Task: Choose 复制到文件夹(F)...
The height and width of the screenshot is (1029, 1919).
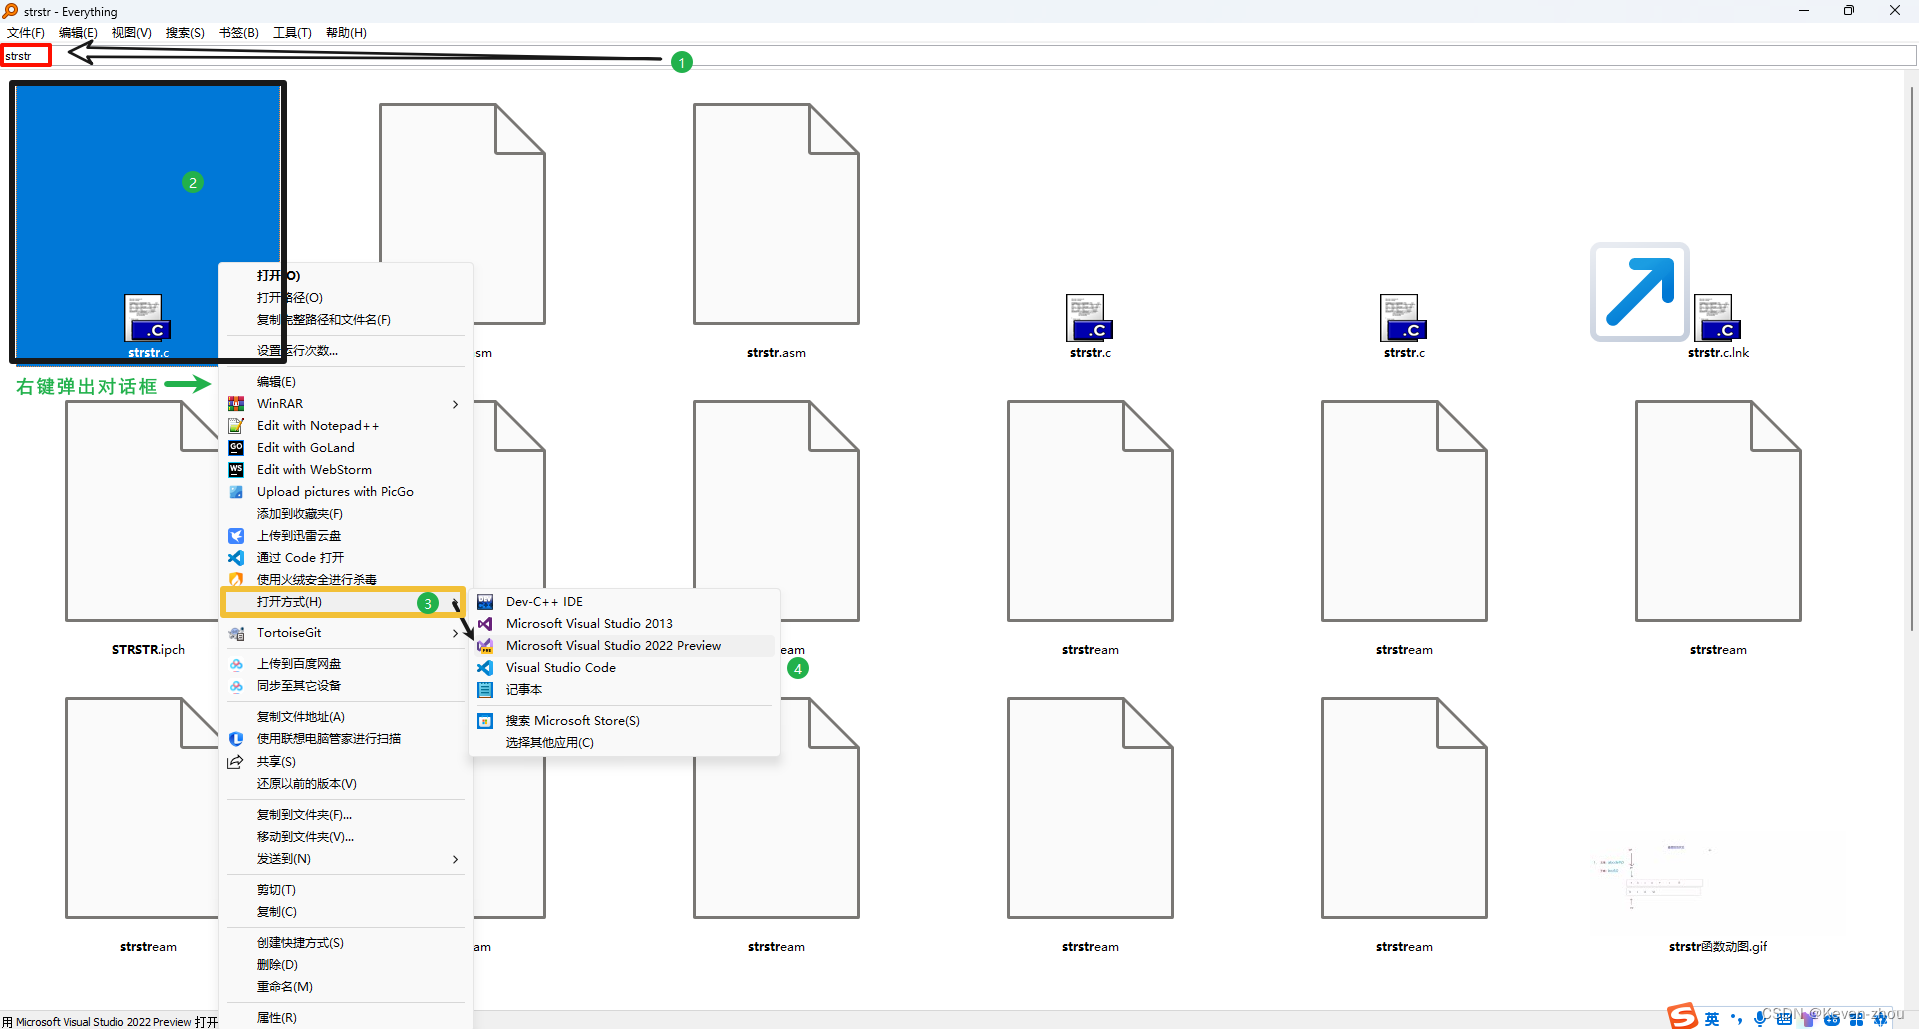Action: (346, 815)
